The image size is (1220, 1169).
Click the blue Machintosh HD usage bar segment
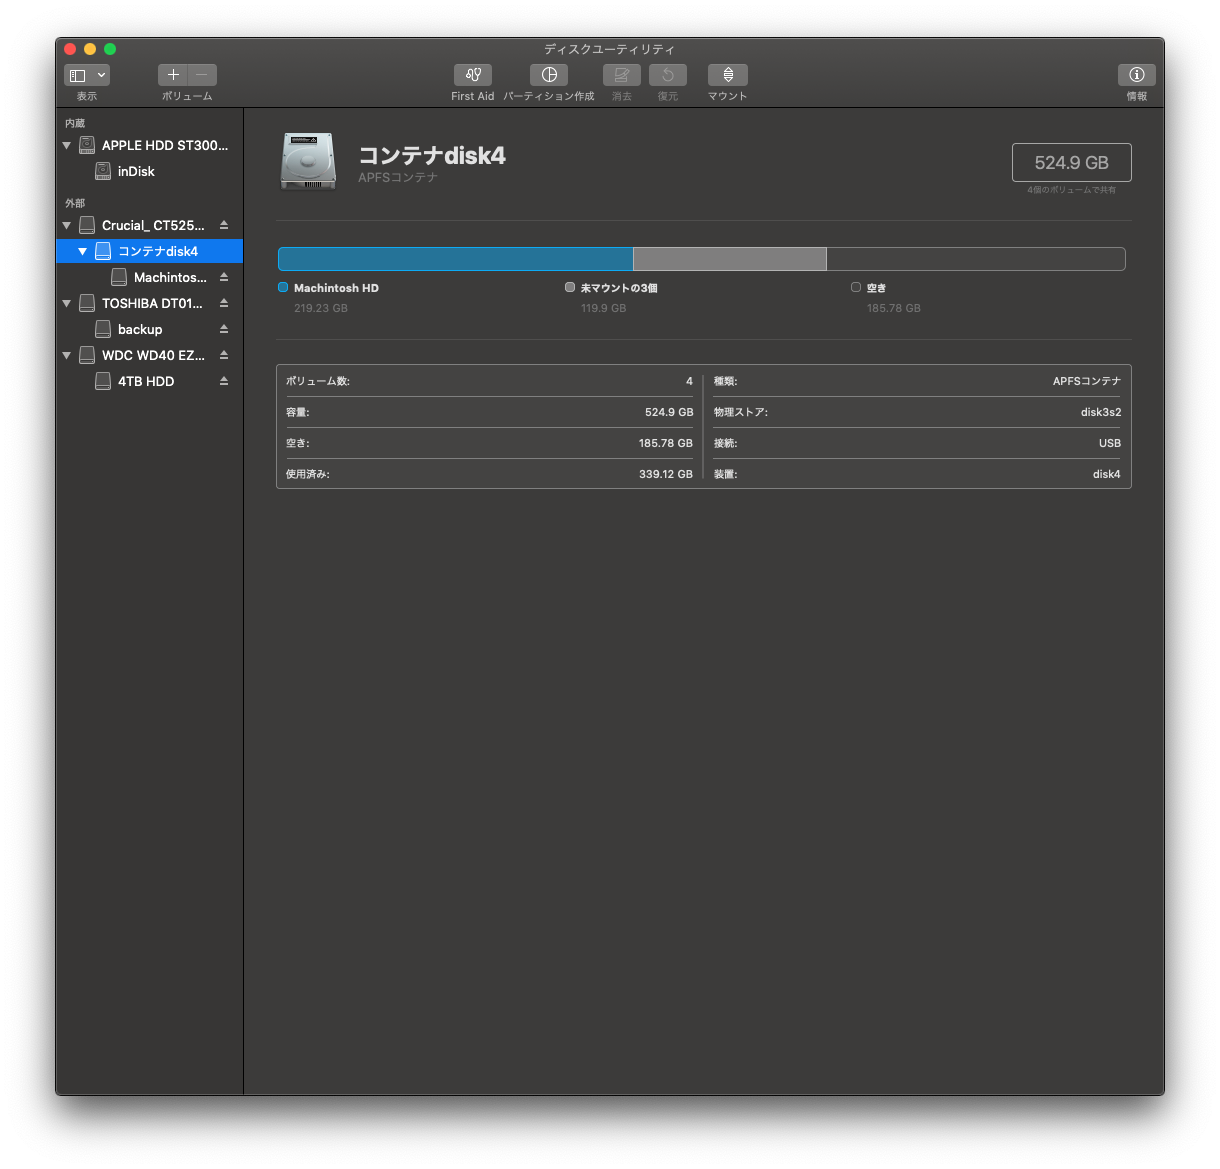[x=455, y=259]
